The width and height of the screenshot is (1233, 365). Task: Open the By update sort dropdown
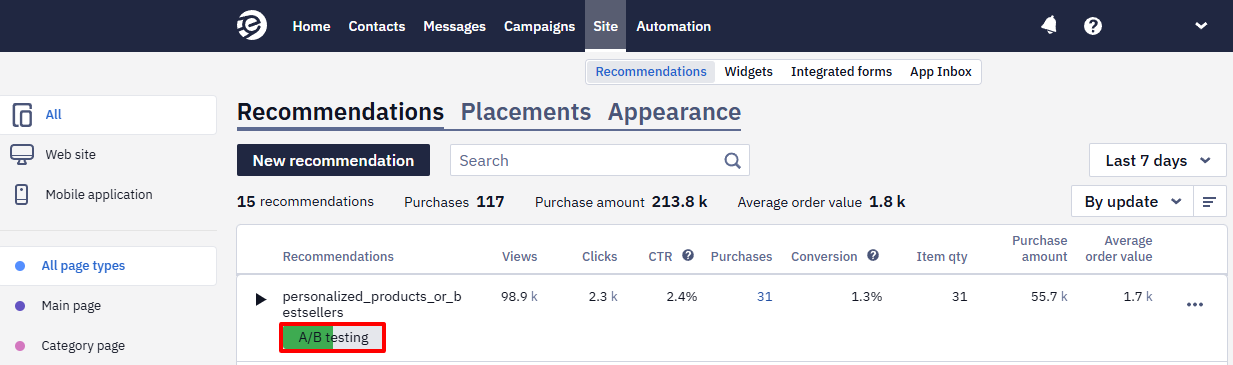pos(1132,201)
